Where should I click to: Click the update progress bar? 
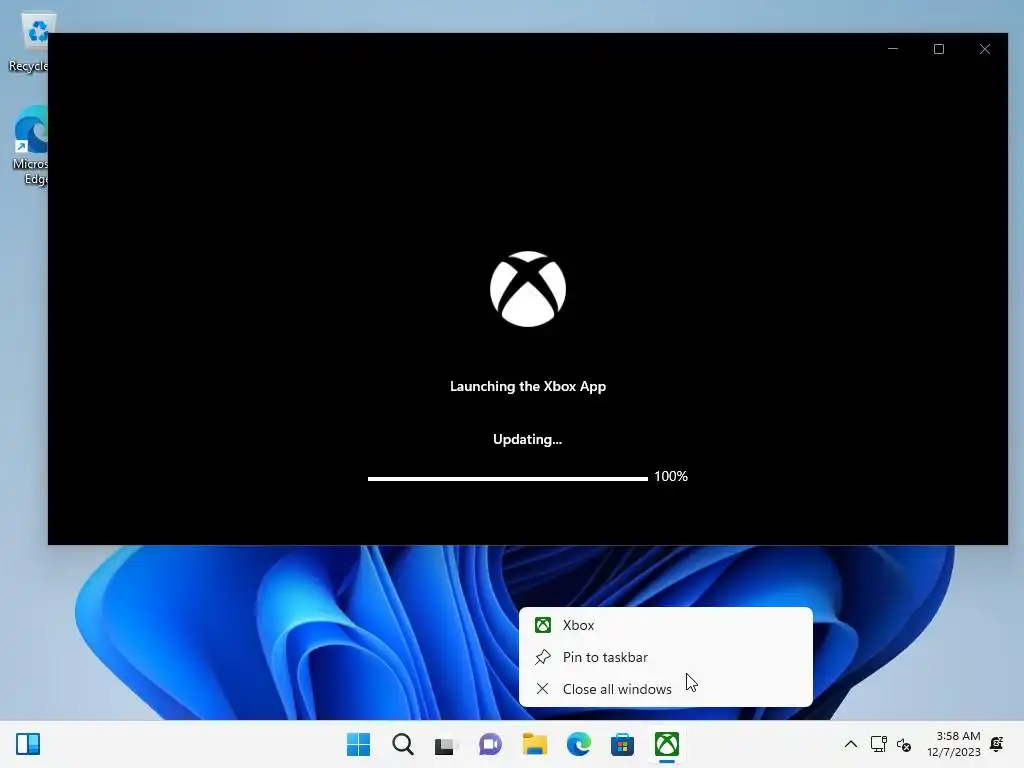507,478
